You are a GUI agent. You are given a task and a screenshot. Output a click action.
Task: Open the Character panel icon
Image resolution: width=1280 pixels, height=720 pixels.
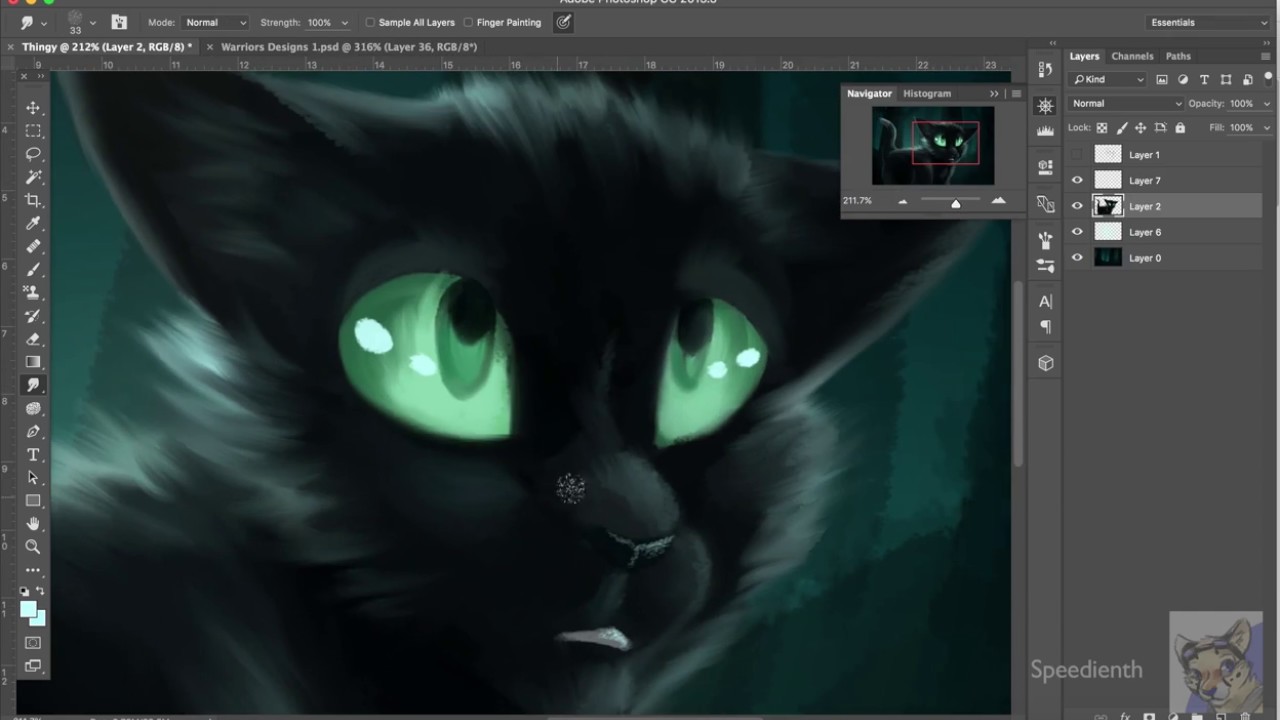(1045, 301)
